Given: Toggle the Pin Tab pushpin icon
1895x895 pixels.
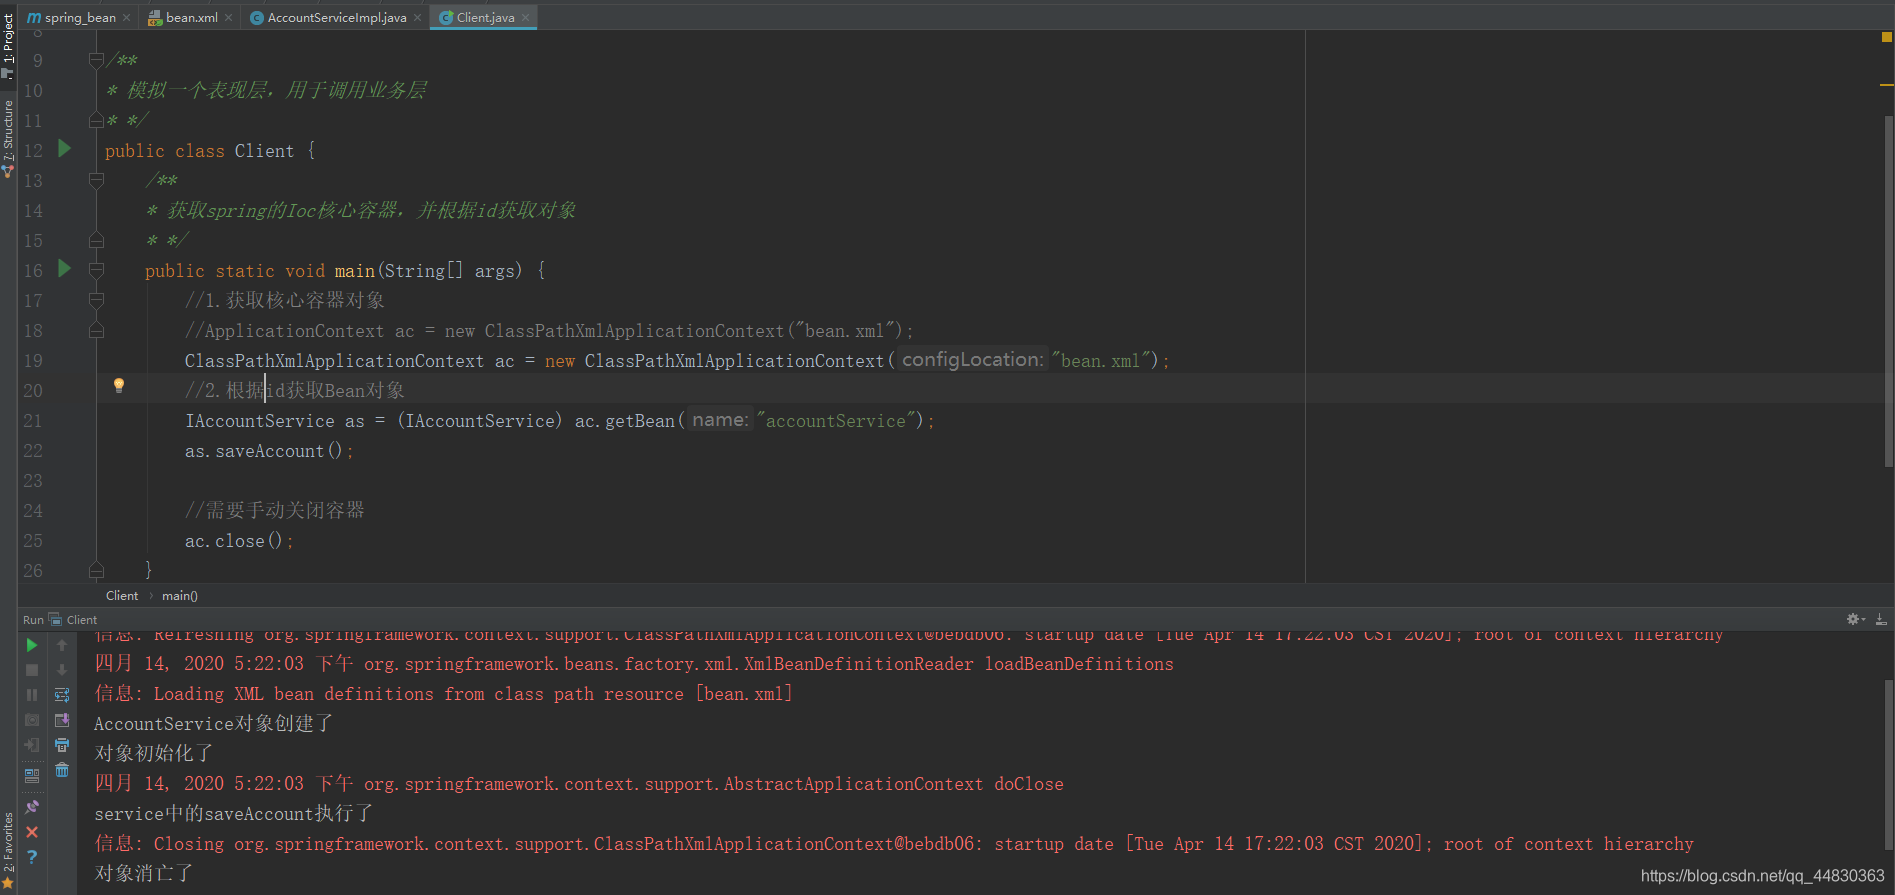Looking at the screenshot, I should pos(32,807).
